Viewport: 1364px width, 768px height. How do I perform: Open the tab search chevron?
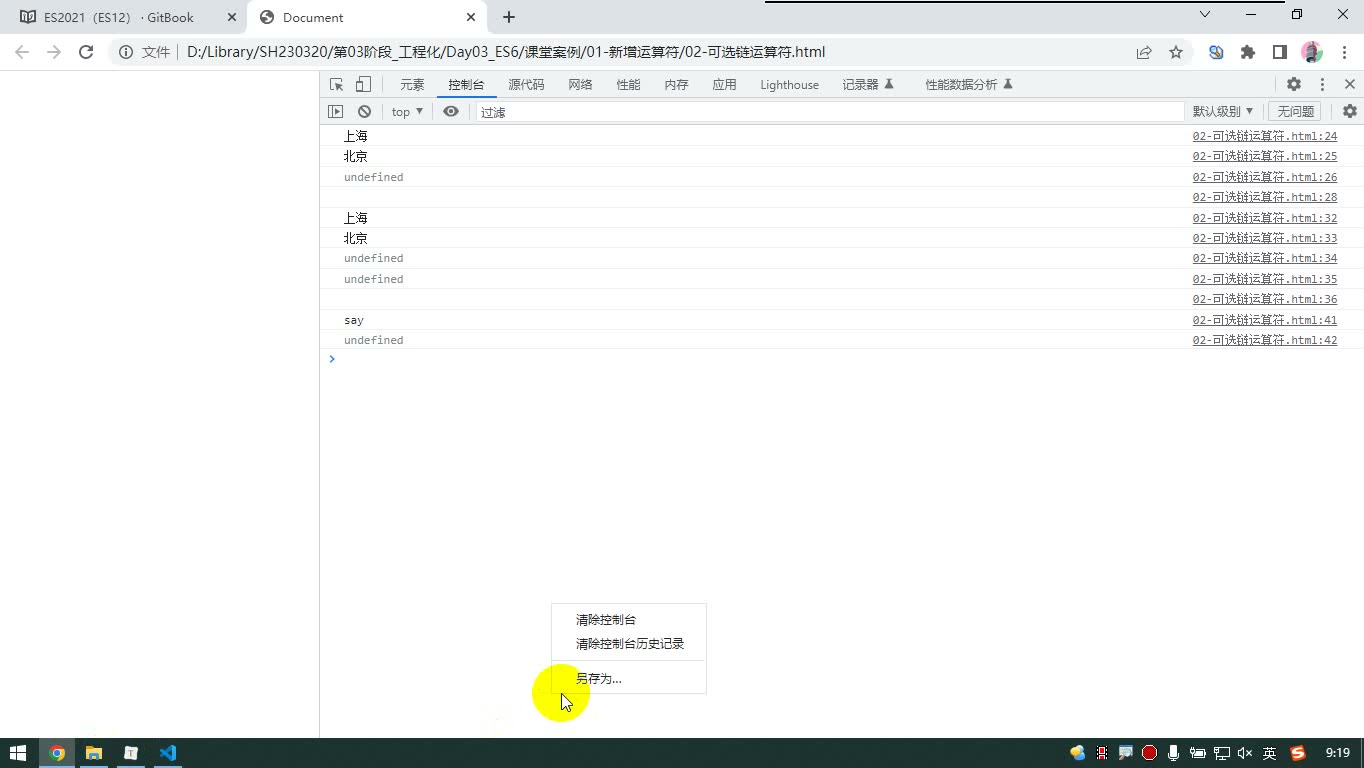(x=1205, y=14)
